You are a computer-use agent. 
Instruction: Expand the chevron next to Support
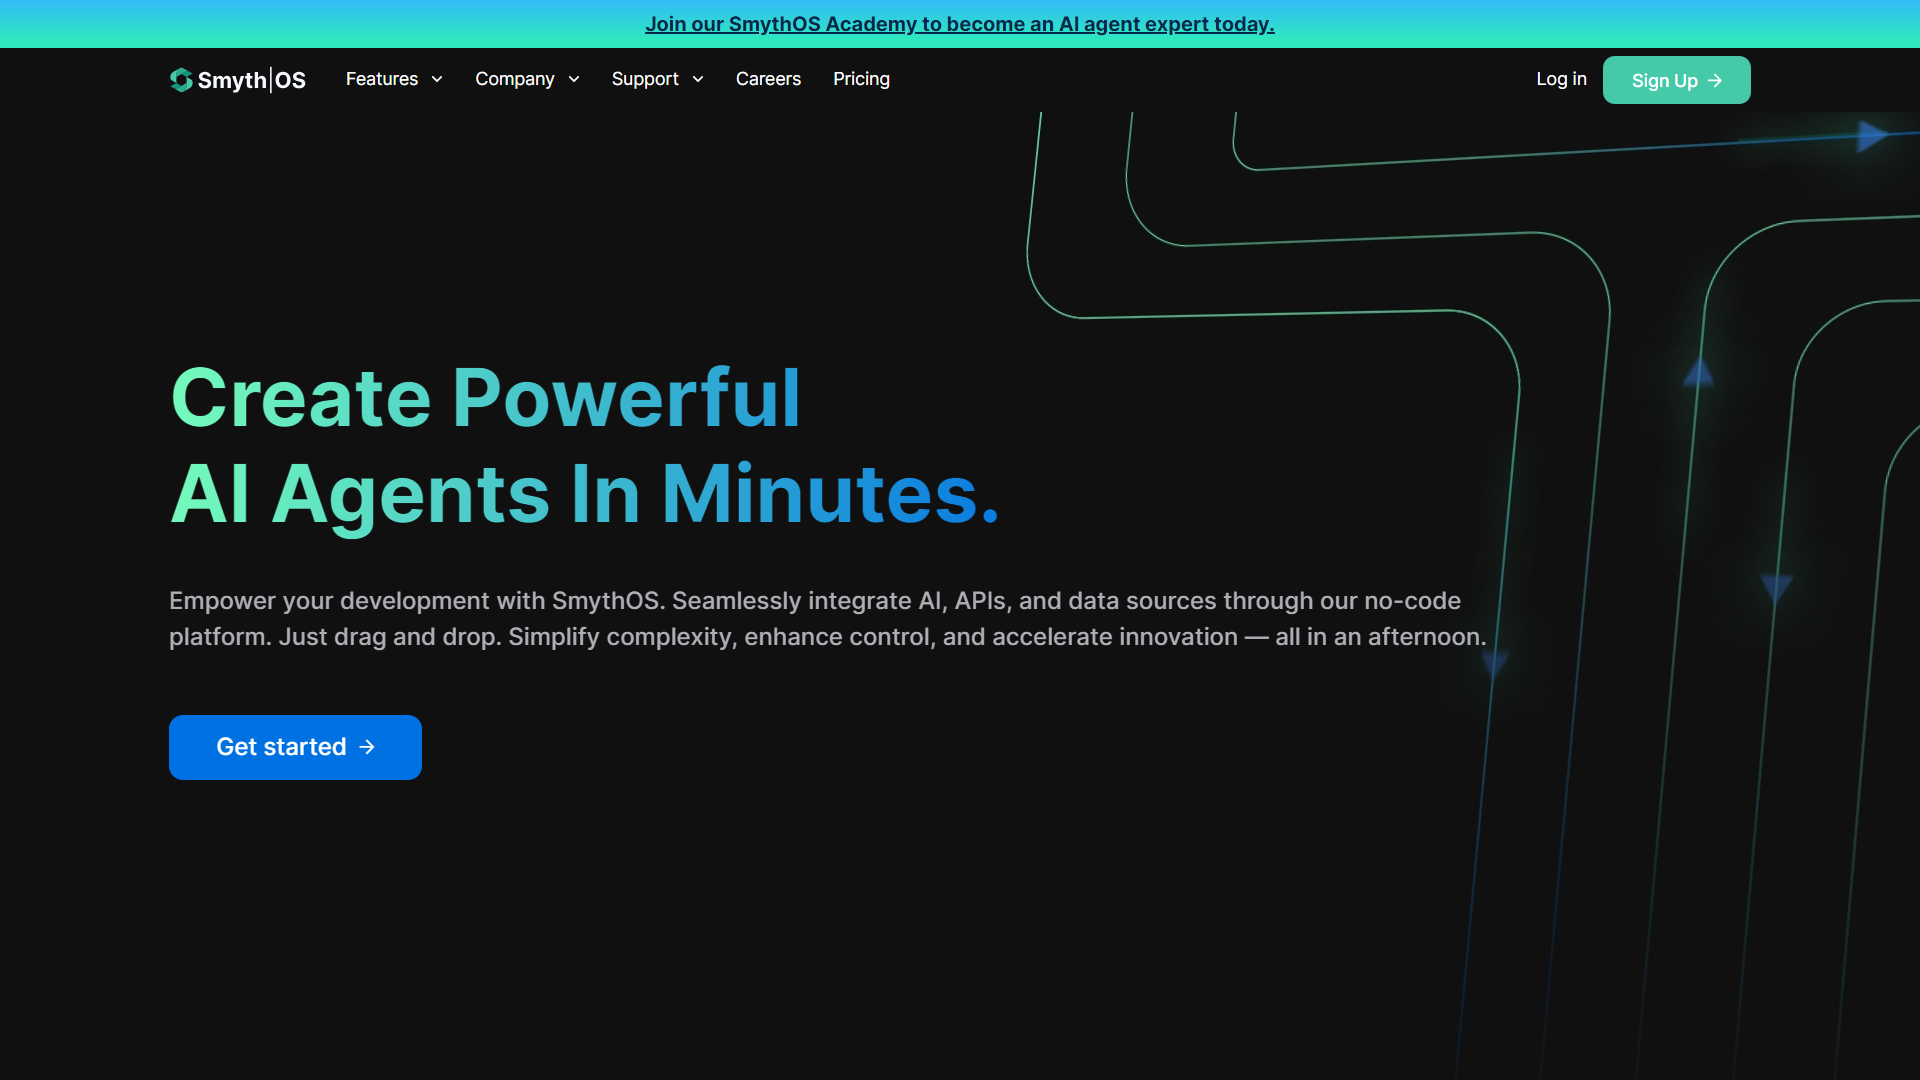tap(698, 79)
